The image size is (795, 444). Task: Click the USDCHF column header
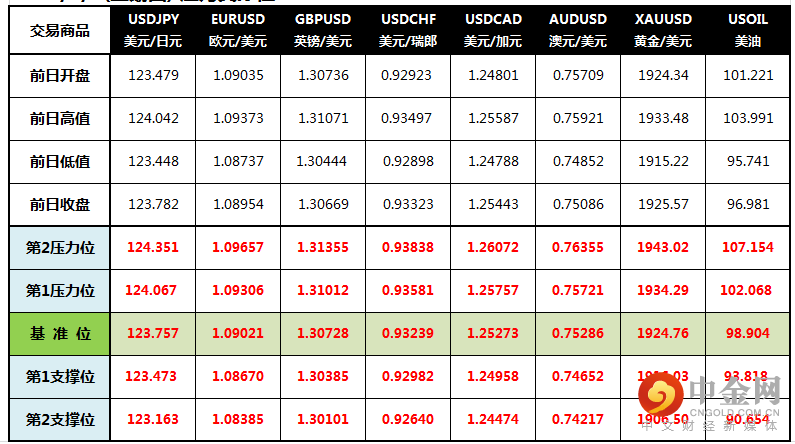coord(408,30)
